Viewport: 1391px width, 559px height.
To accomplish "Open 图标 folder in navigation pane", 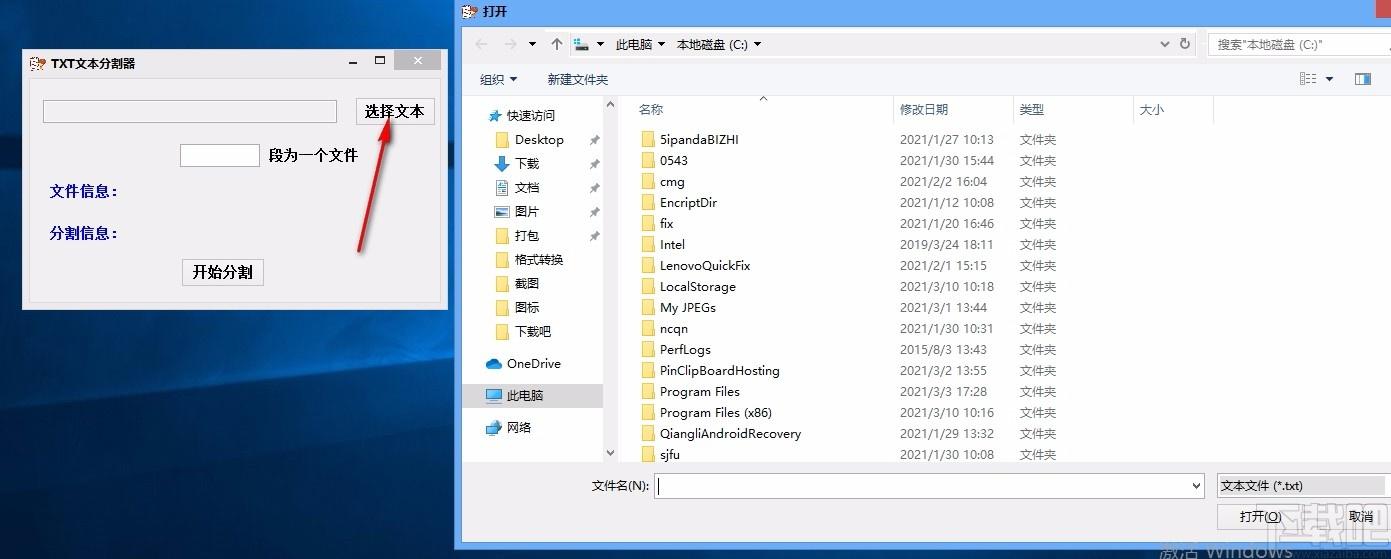I will point(527,307).
